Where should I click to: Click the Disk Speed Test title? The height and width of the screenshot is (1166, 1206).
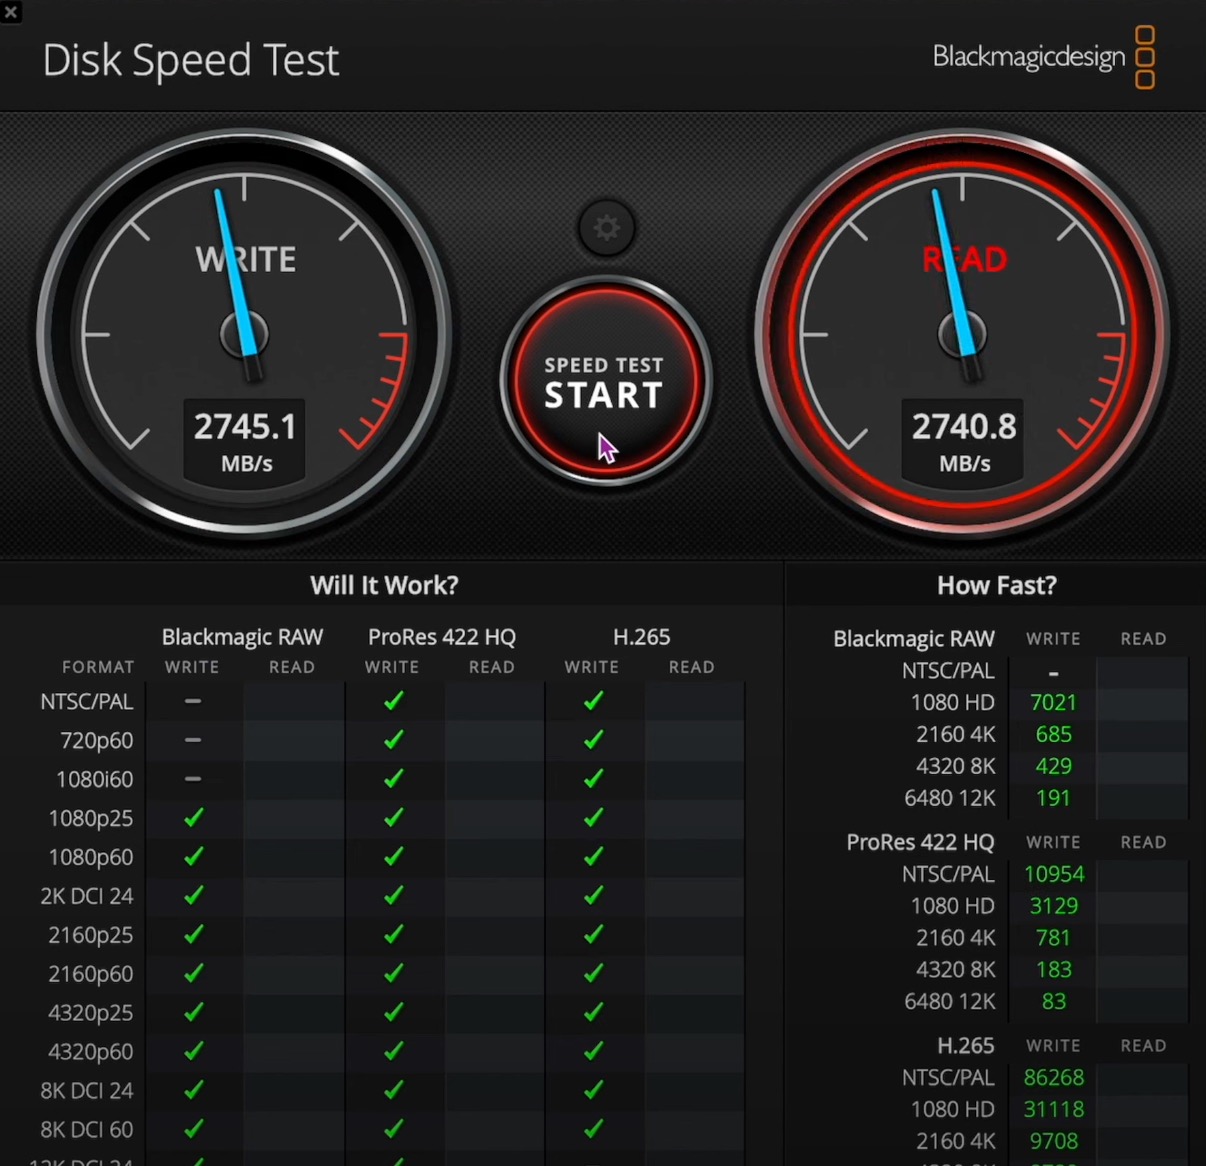191,60
